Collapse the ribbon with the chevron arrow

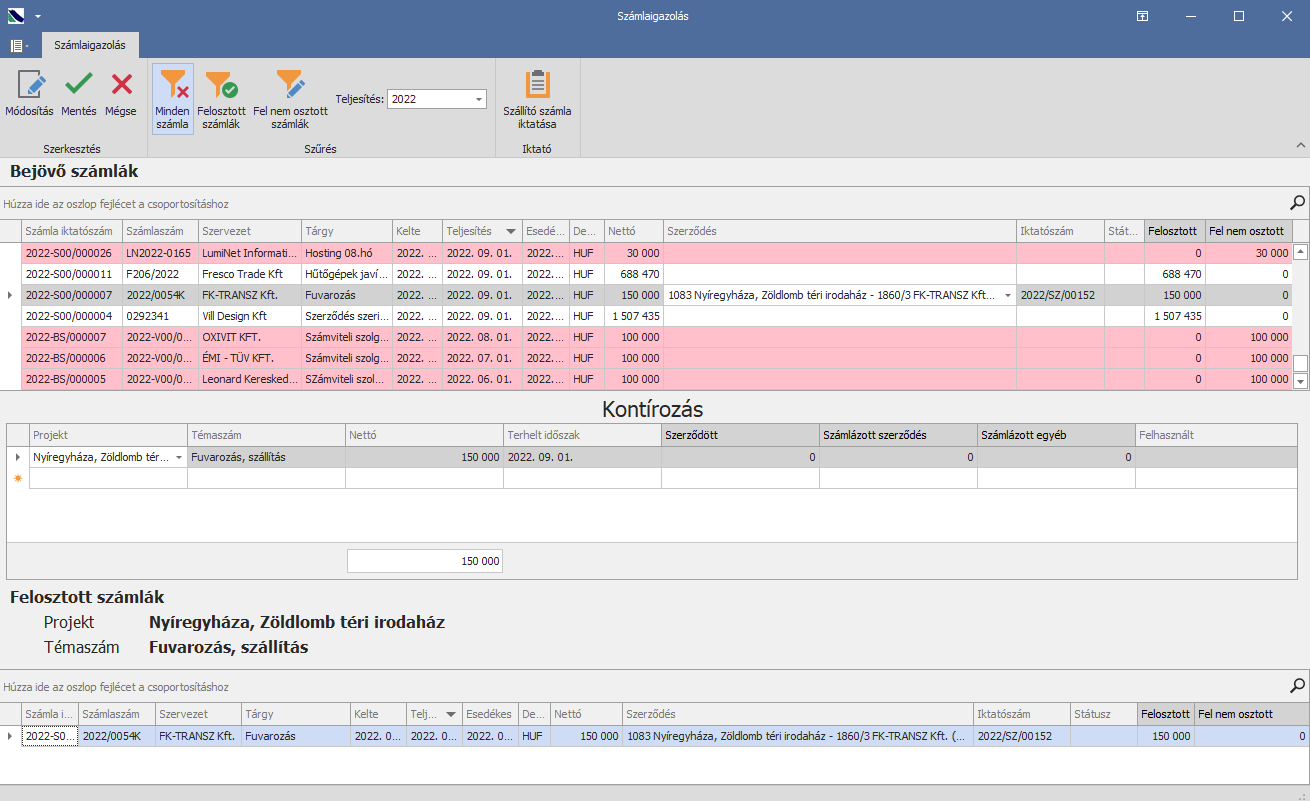click(x=1300, y=146)
